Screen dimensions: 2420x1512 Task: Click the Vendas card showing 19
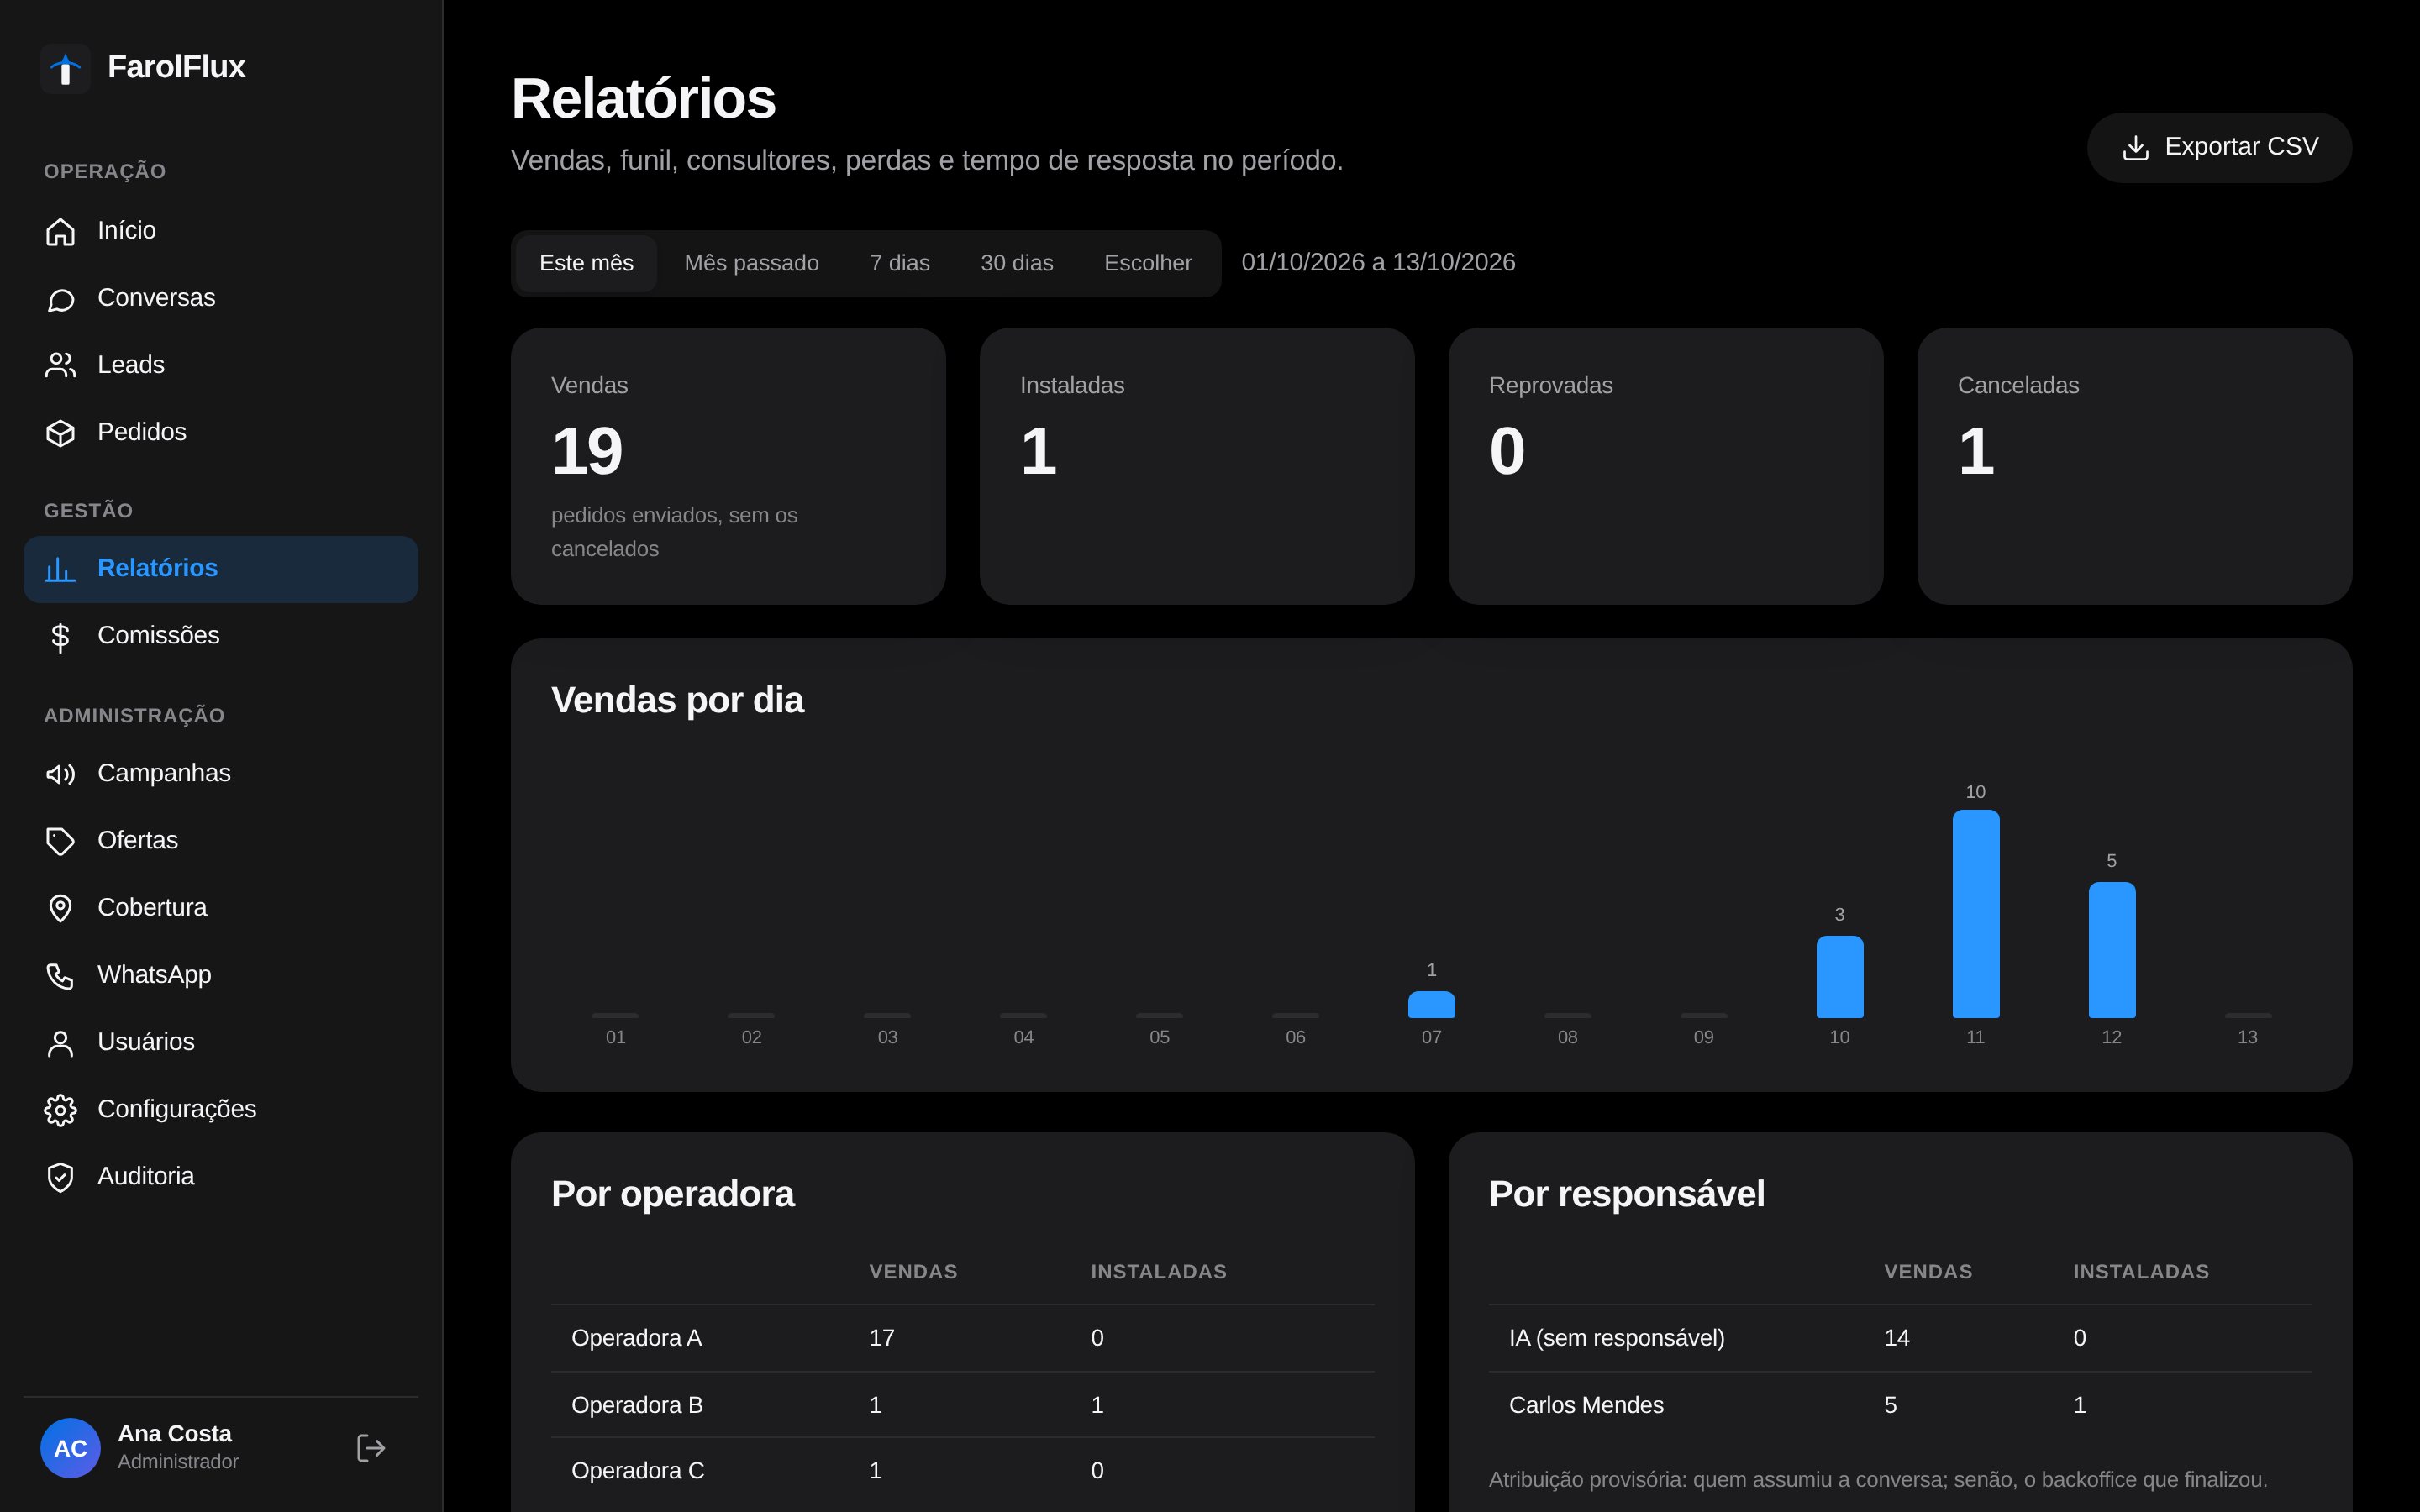click(x=728, y=466)
